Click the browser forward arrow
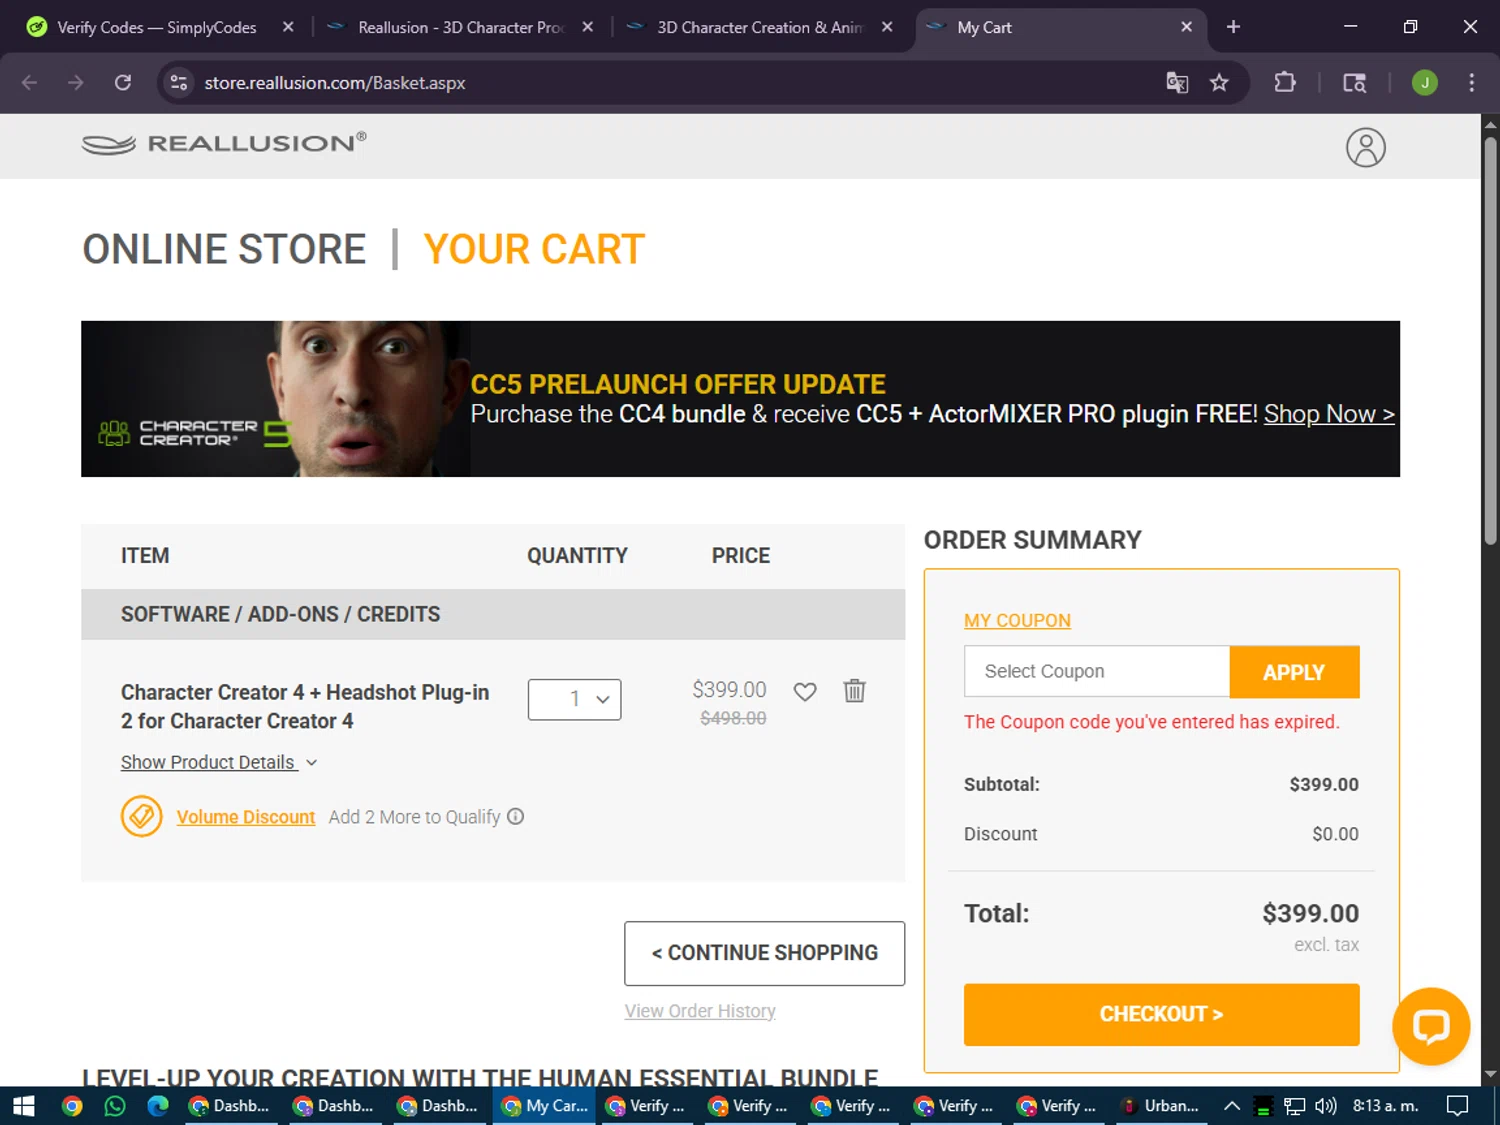Screen dimensions: 1500x1125 point(75,82)
